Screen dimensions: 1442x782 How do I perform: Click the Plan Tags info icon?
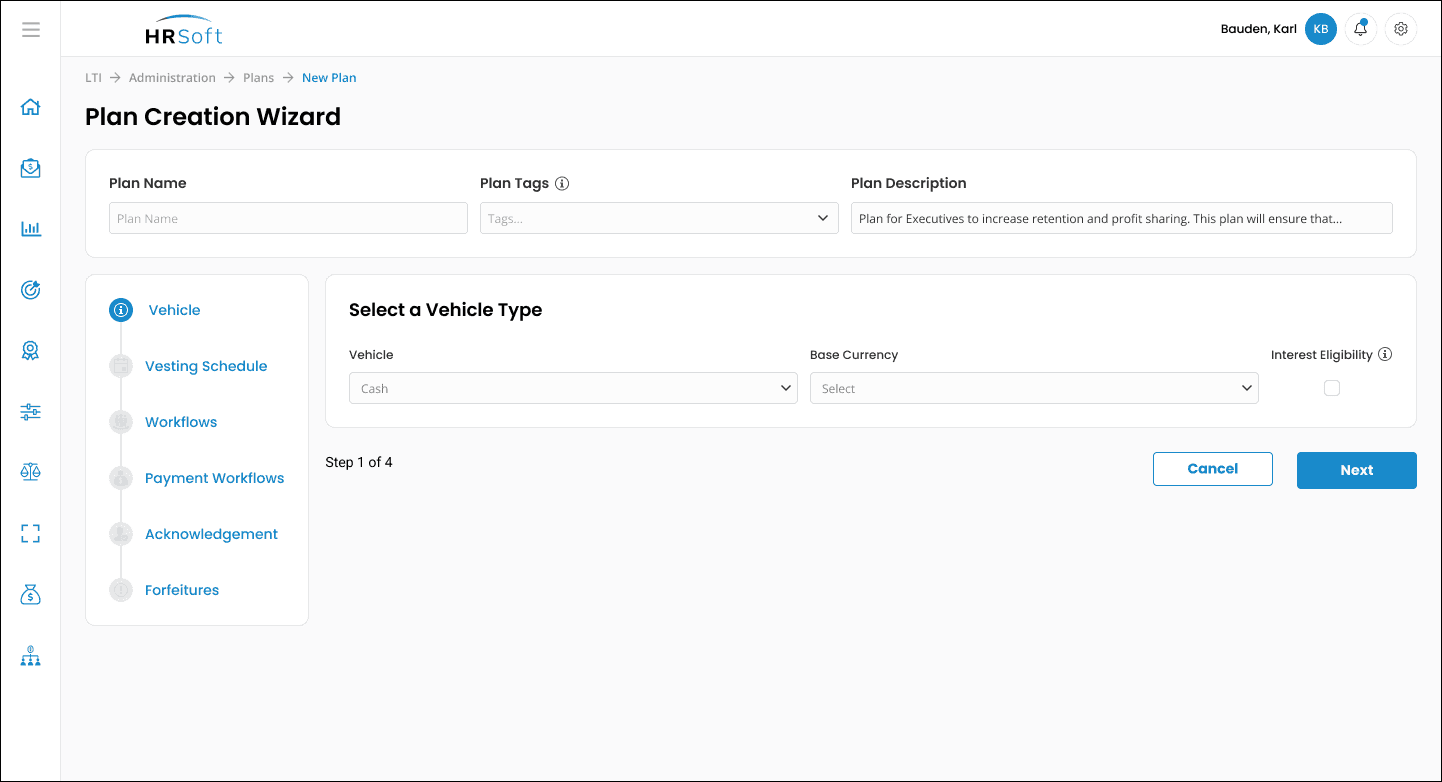562,183
